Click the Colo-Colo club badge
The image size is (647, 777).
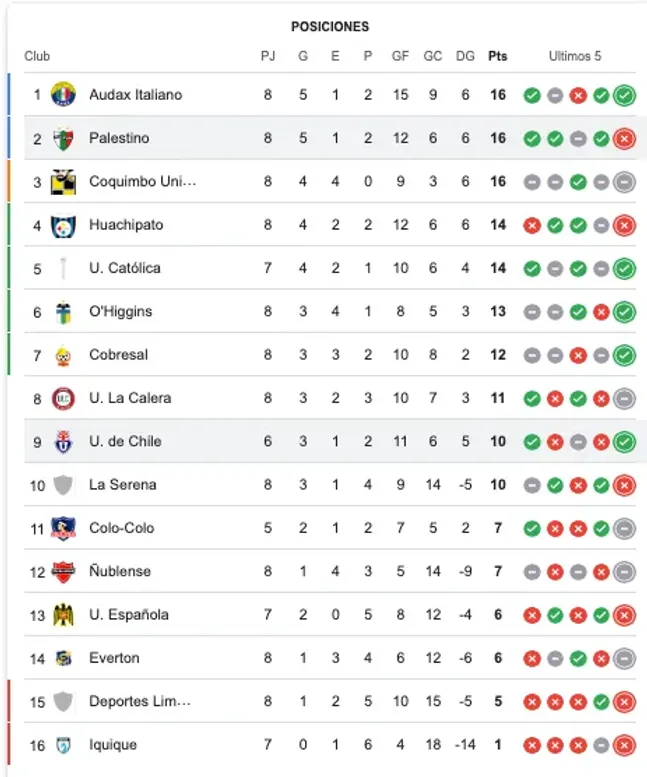point(63,528)
